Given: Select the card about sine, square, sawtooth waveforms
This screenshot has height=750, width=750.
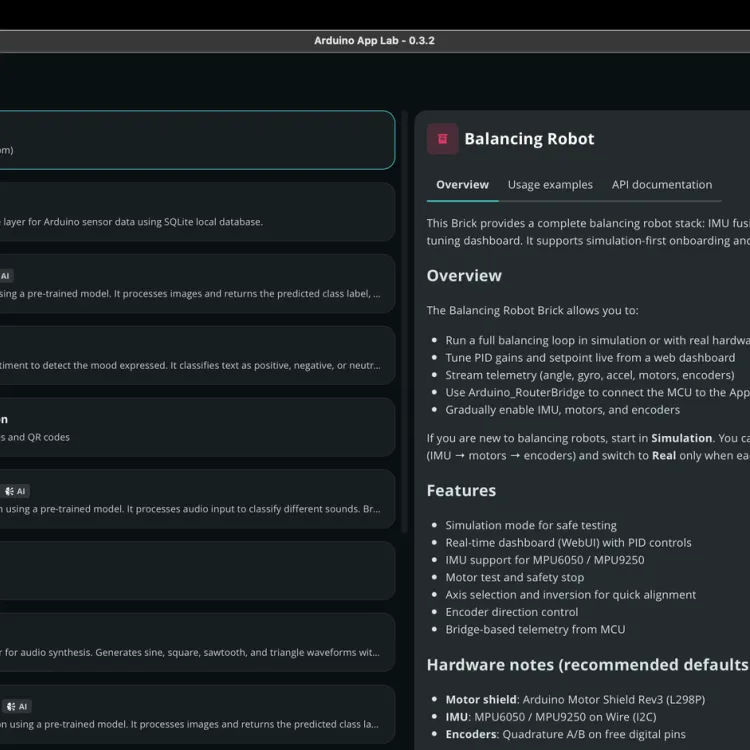Looking at the screenshot, I should [x=197, y=642].
